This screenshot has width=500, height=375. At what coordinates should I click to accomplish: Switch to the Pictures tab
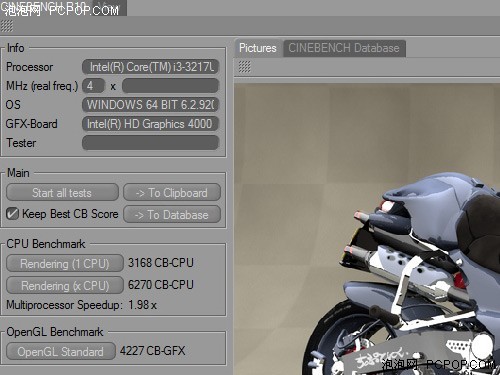[x=258, y=48]
